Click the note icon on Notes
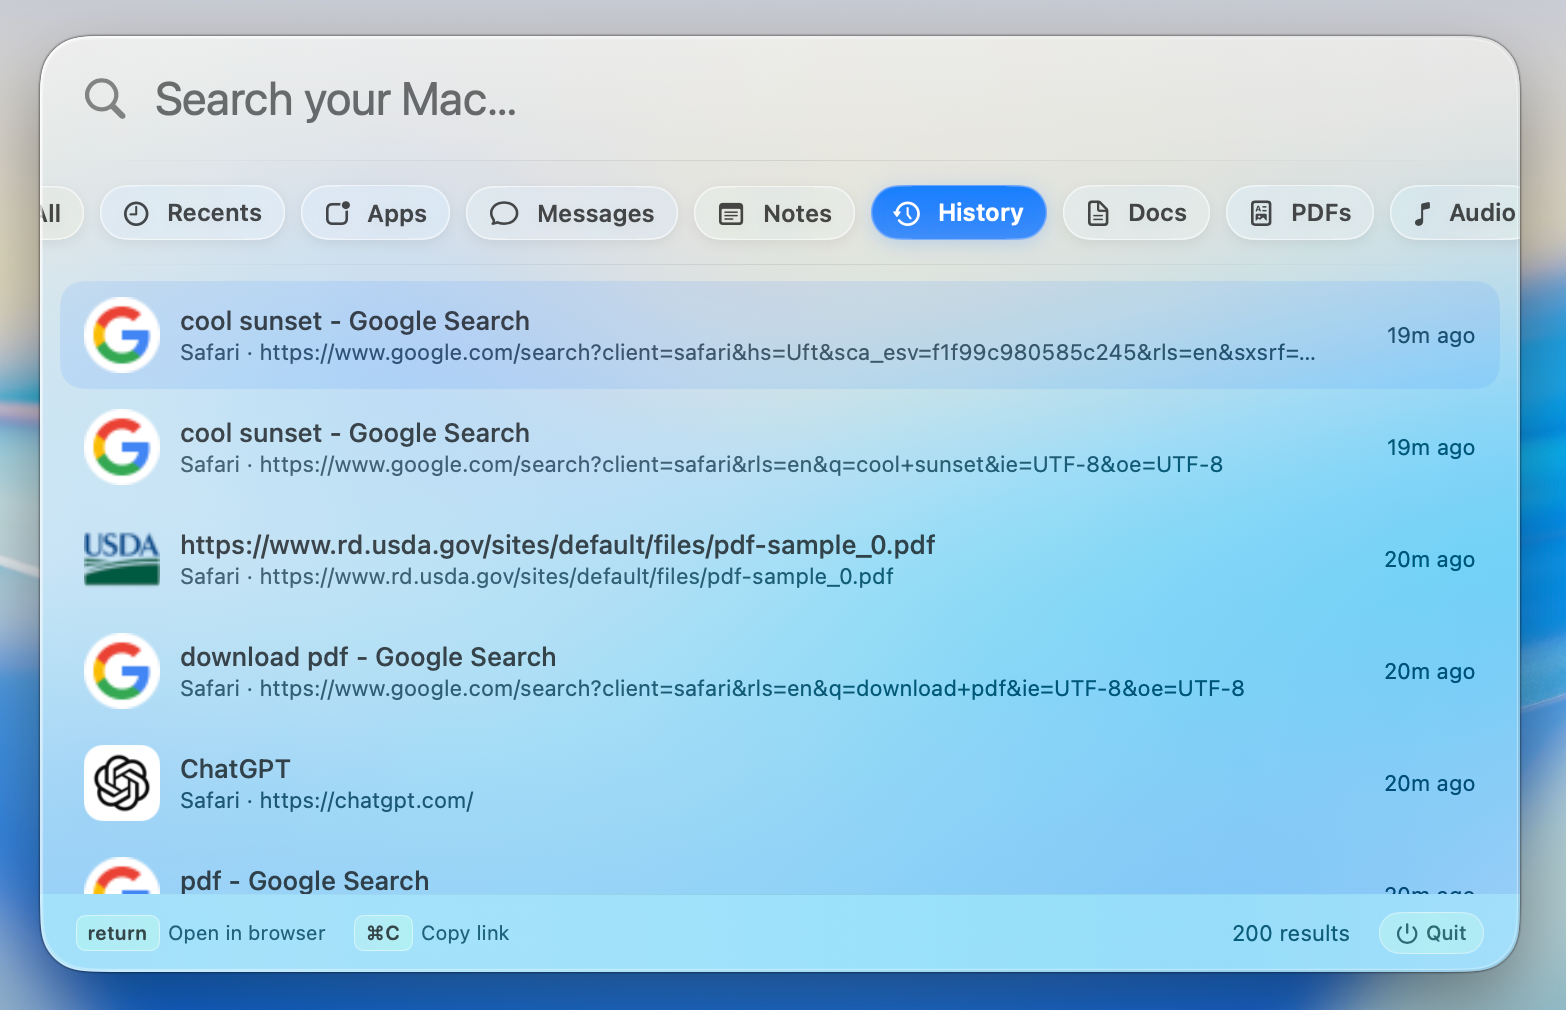Viewport: 1566px width, 1010px height. (x=731, y=213)
